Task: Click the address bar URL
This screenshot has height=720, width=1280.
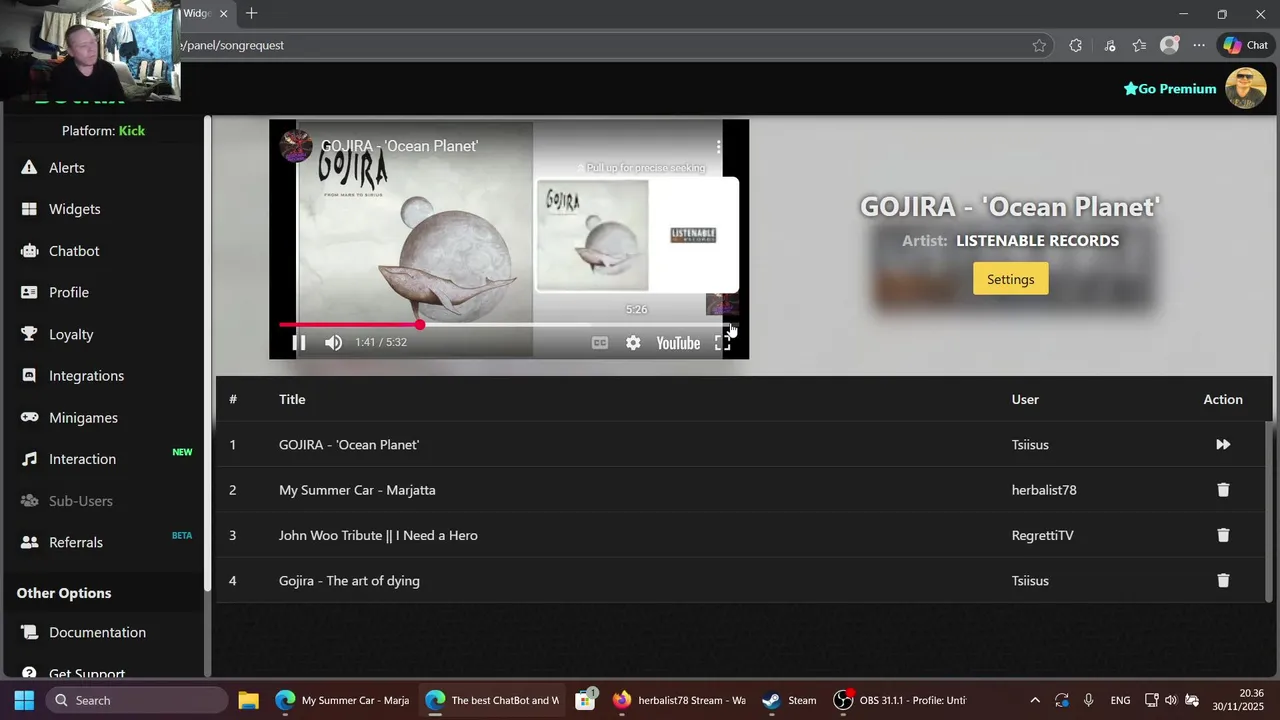Action: pyautogui.click(x=233, y=45)
